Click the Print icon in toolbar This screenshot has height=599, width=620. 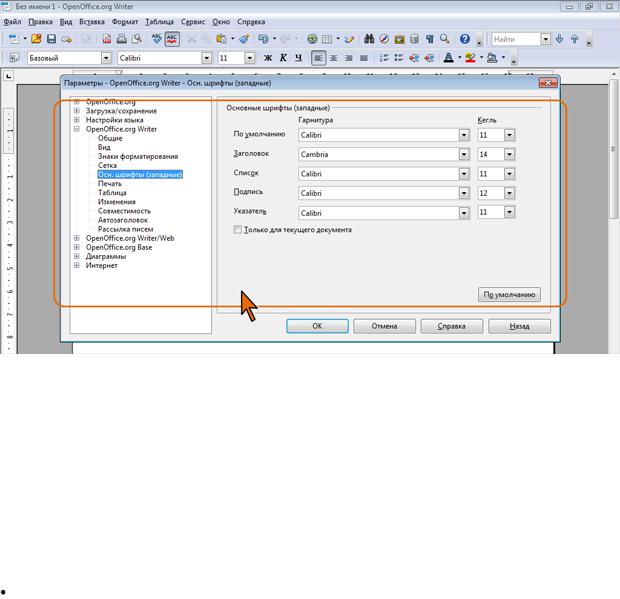coord(122,39)
